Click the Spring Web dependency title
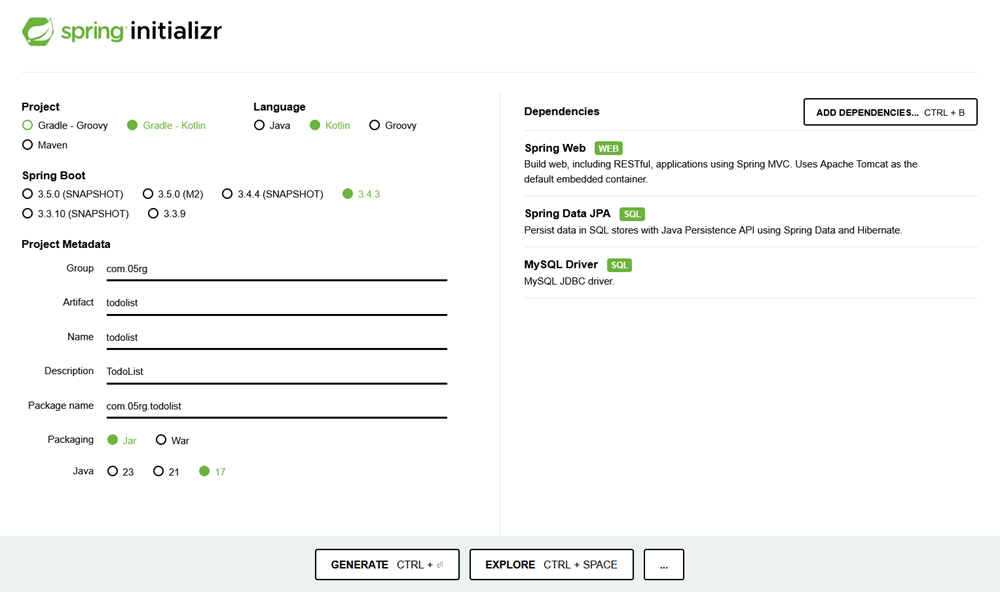The image size is (1000, 592). click(555, 148)
